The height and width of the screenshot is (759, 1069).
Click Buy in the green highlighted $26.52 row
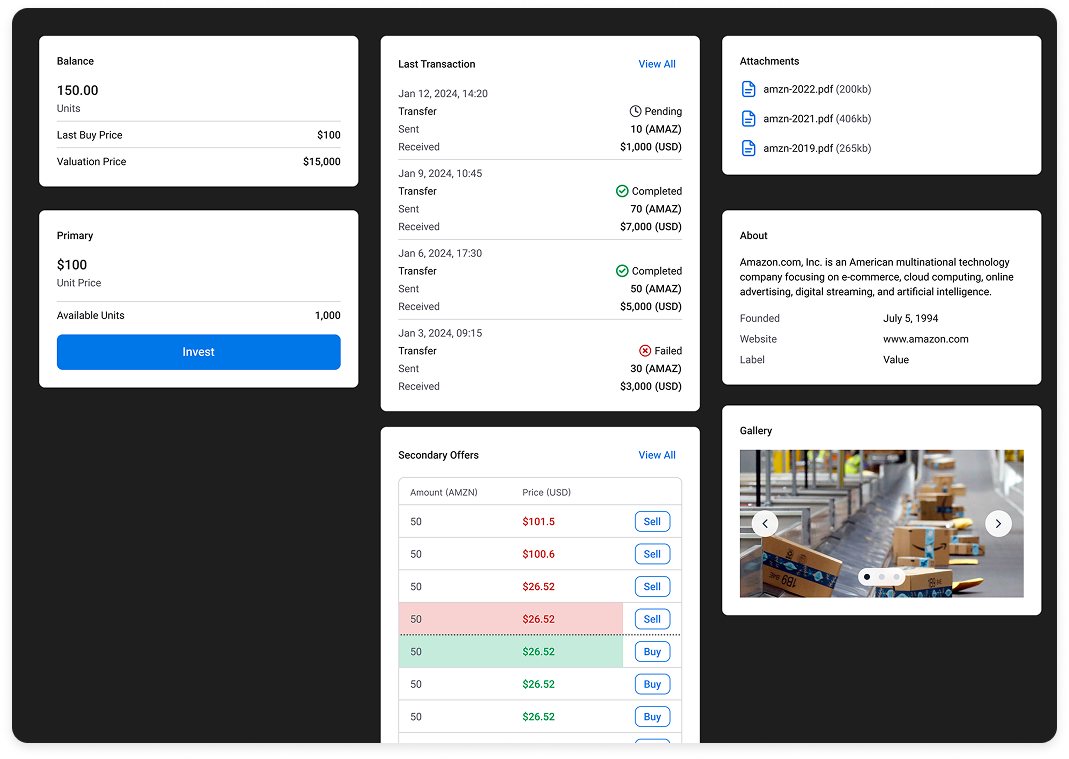652,652
